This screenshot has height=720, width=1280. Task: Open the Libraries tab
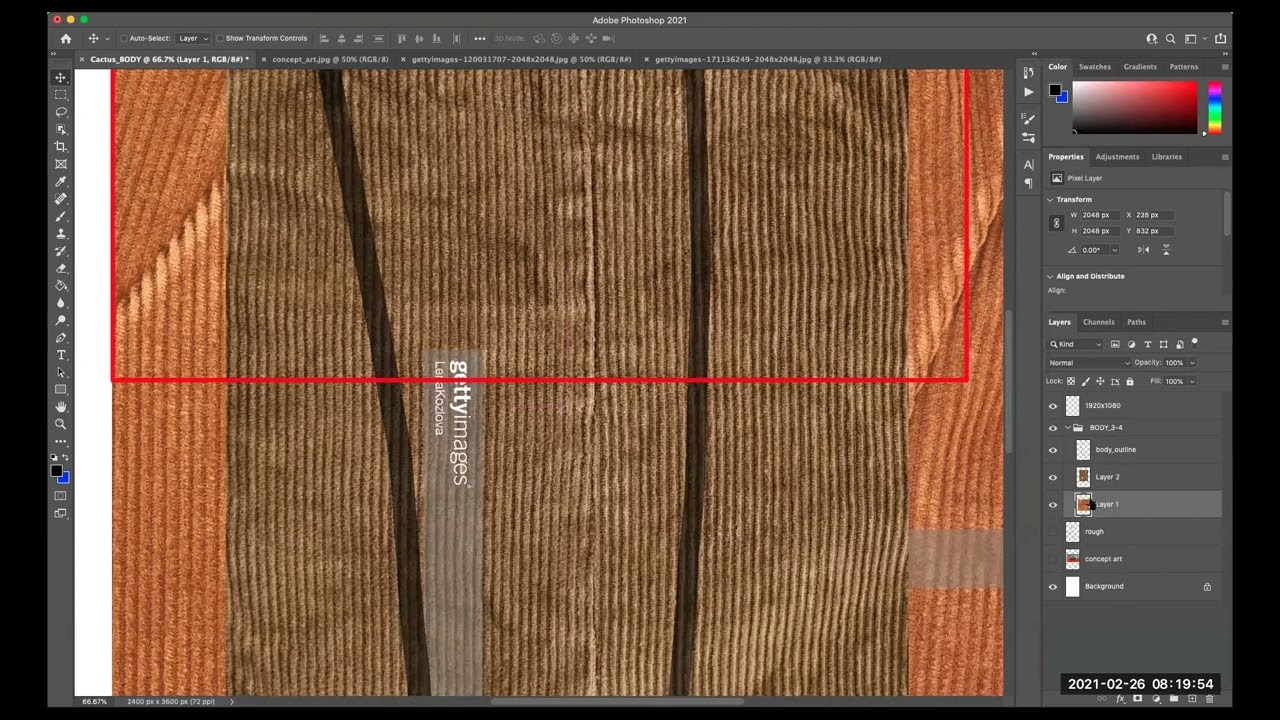pyautogui.click(x=1166, y=157)
